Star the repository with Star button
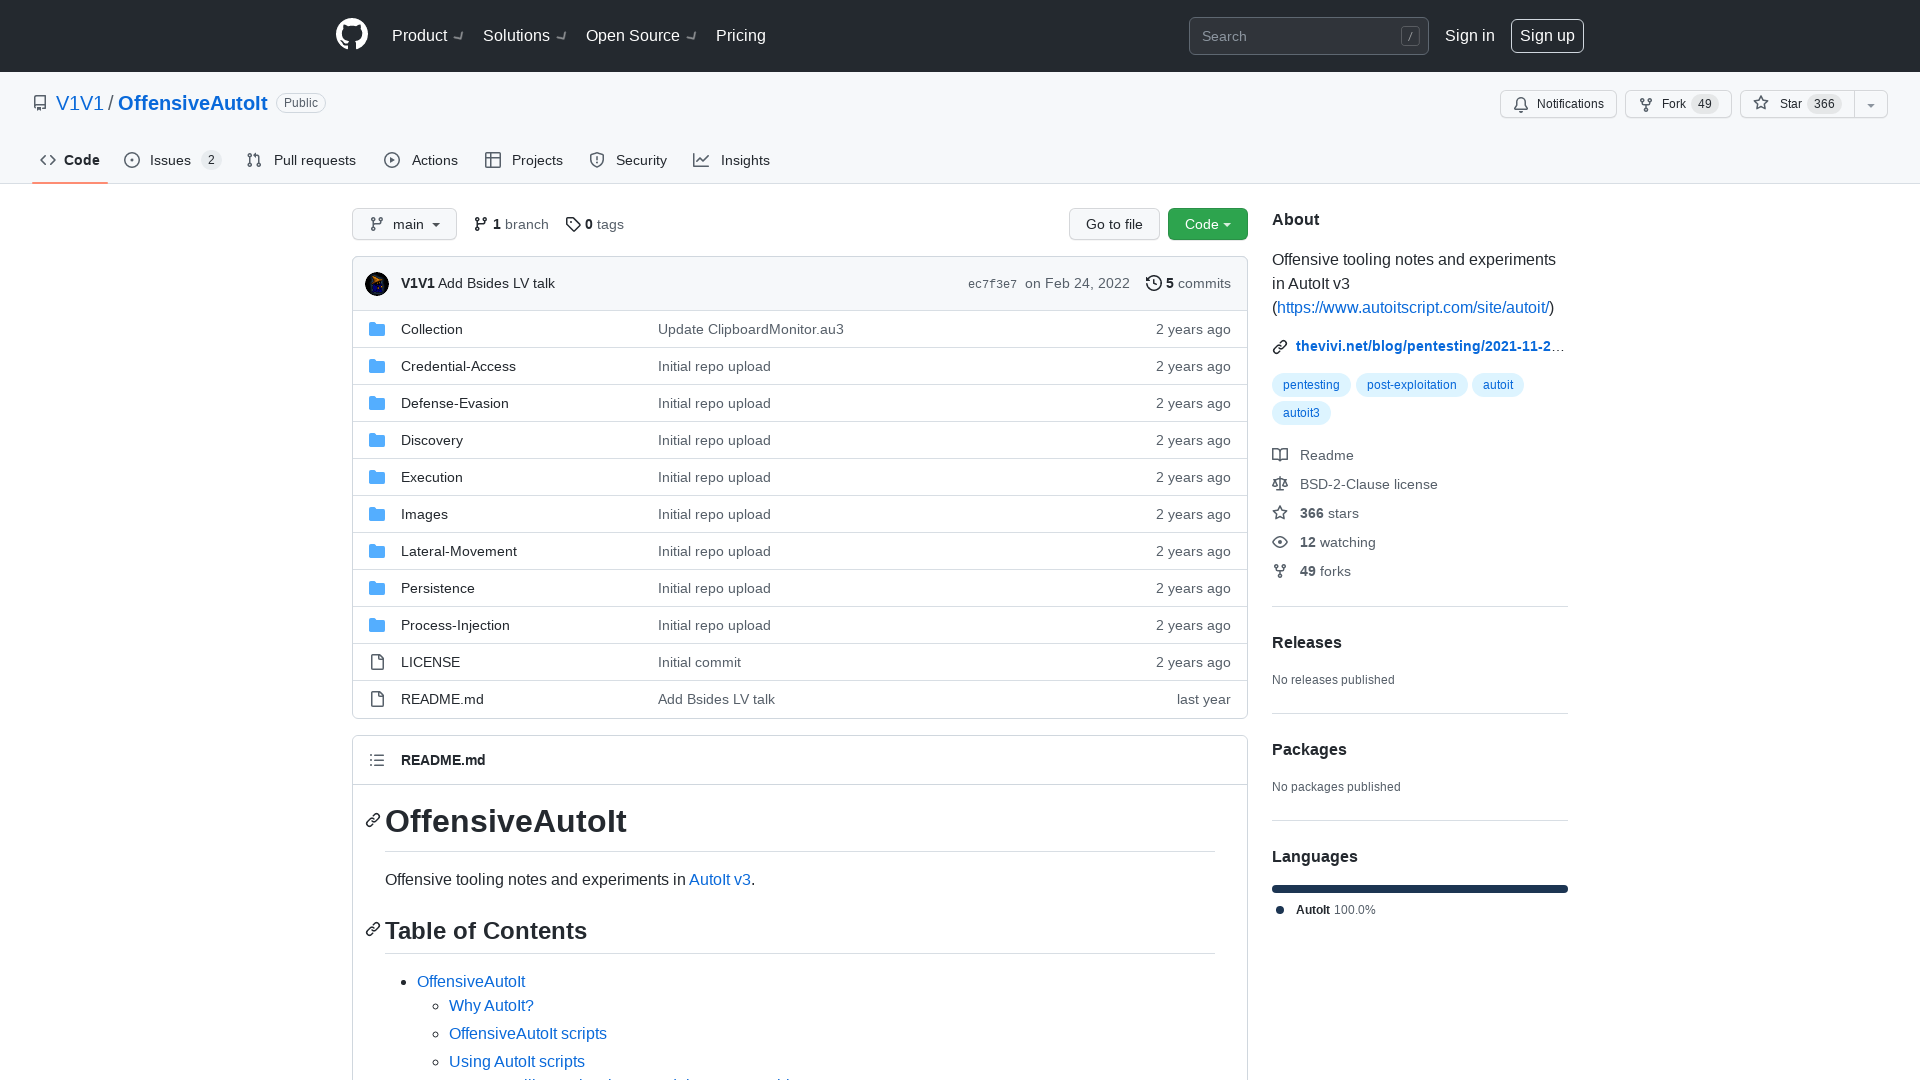 tap(1797, 104)
